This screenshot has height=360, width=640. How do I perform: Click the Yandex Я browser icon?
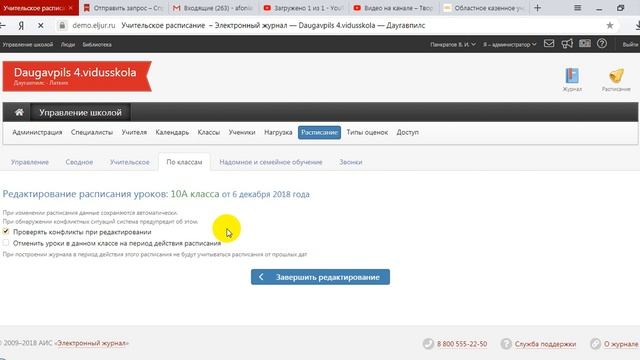(x=21, y=25)
